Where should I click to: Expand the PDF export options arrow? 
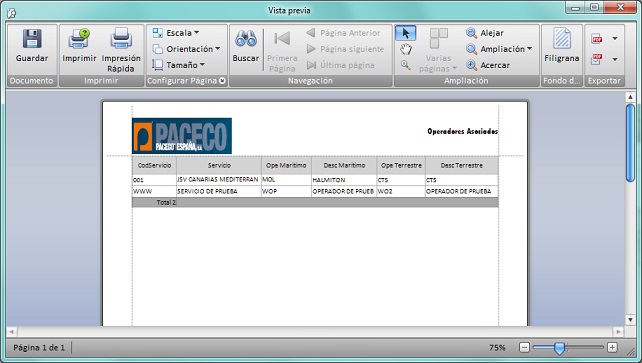pos(615,38)
